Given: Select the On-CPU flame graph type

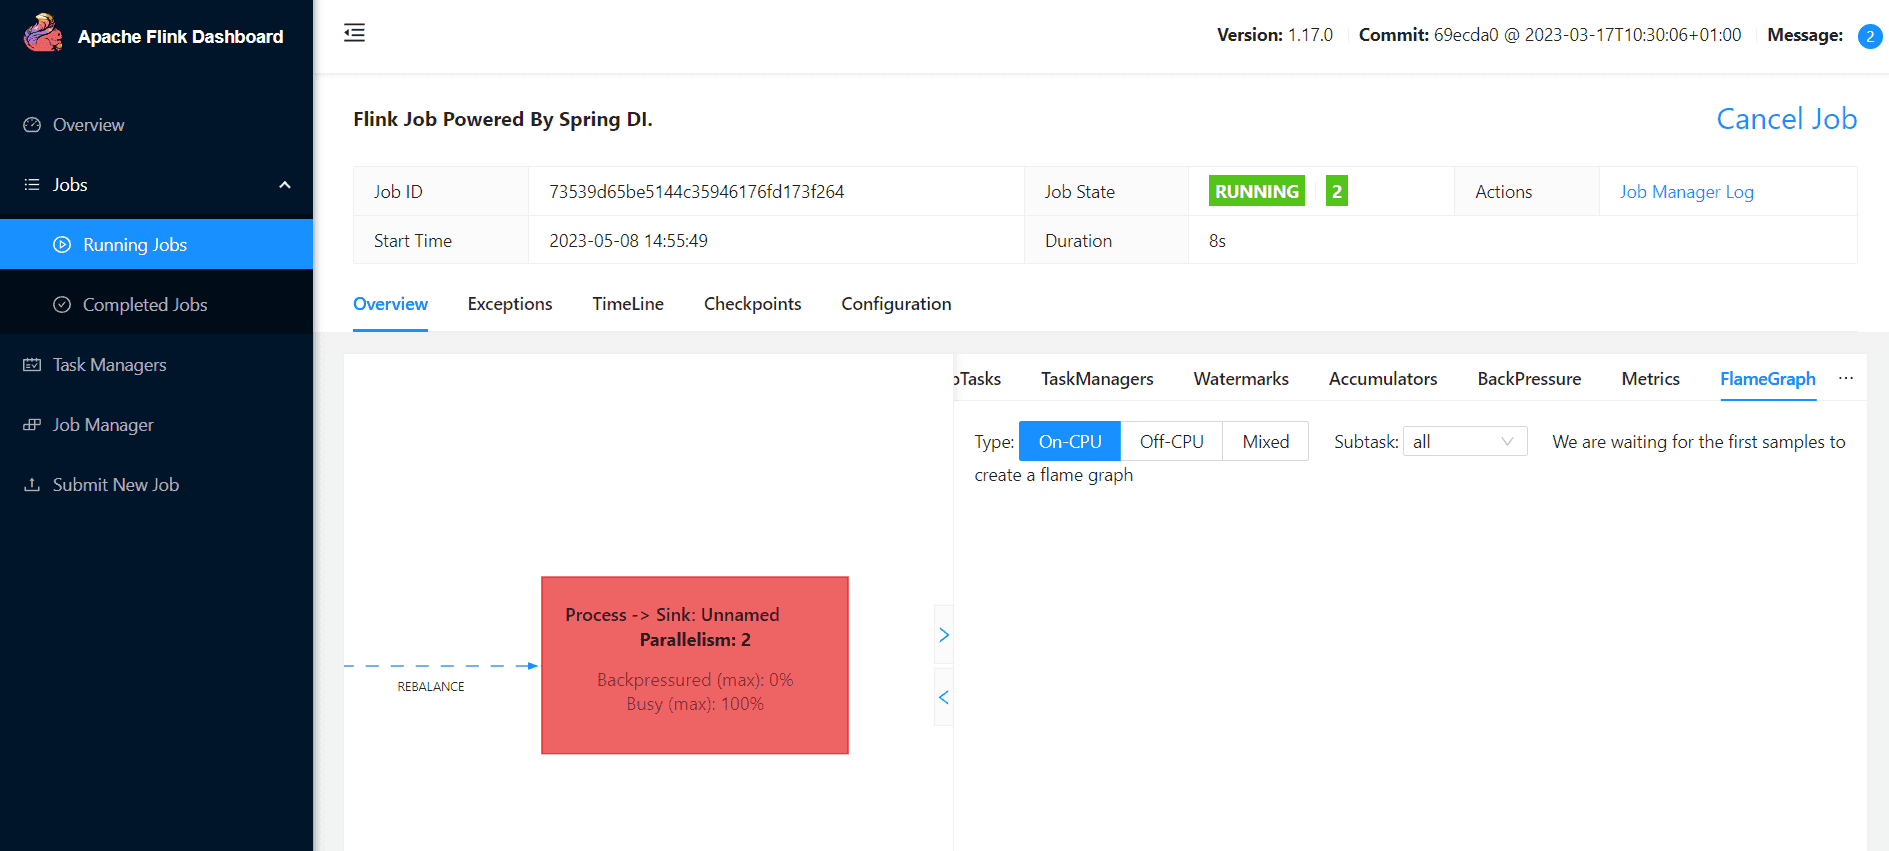Looking at the screenshot, I should point(1070,441).
